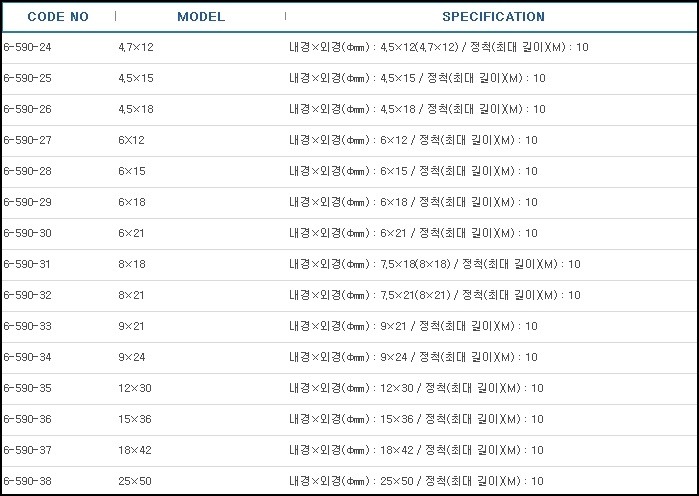Viewport: 699px width, 496px height.
Task: Click the 4,5×12(4,7×12) specification text
Action: pos(419,47)
